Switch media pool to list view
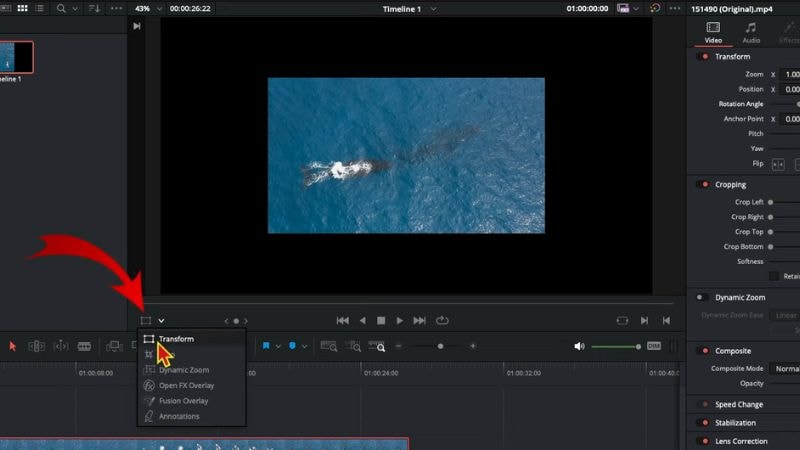Image resolution: width=800 pixels, height=450 pixels. [x=39, y=8]
